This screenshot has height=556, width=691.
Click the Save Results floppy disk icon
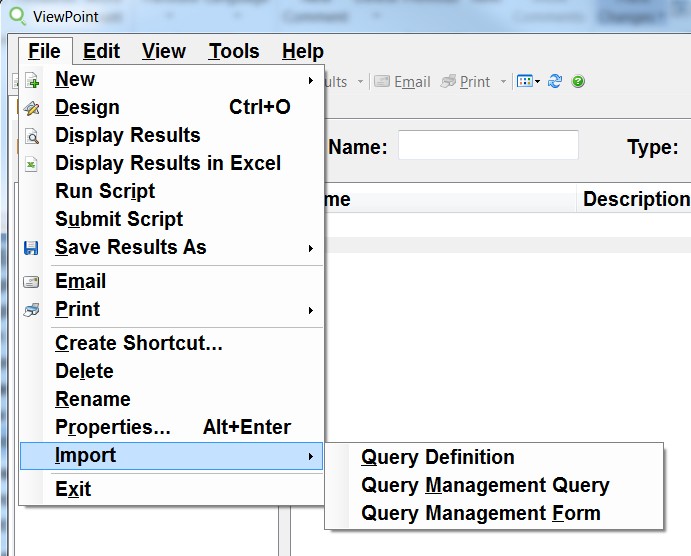coord(31,248)
